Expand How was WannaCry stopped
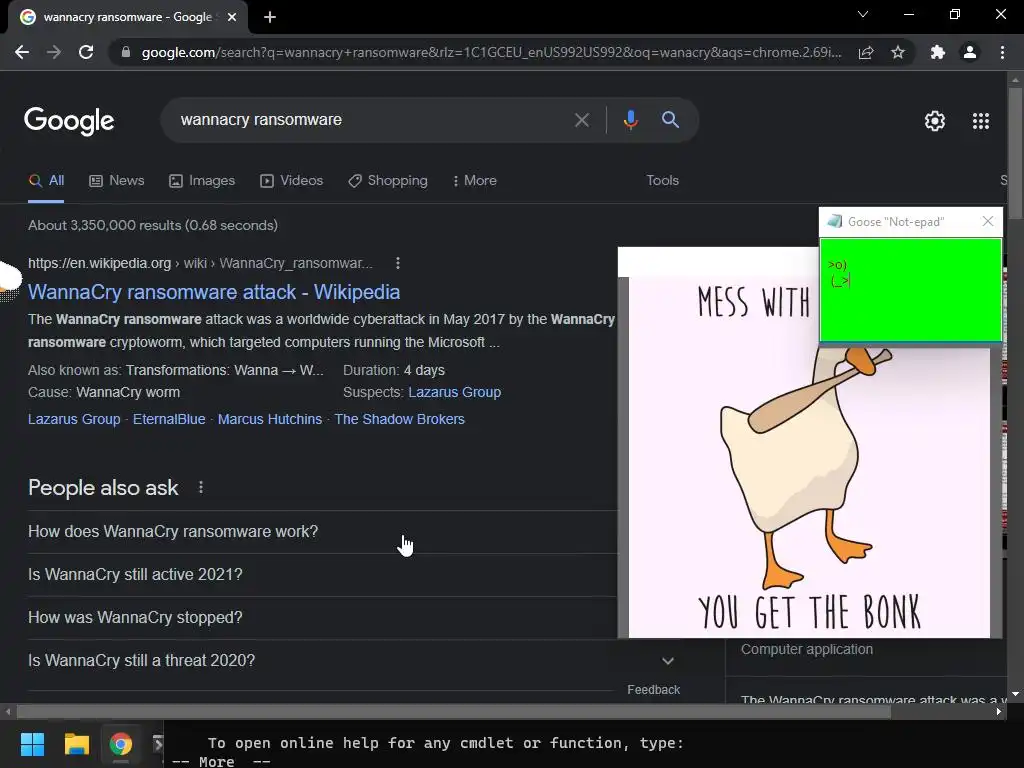The height and width of the screenshot is (768, 1024). (x=322, y=618)
